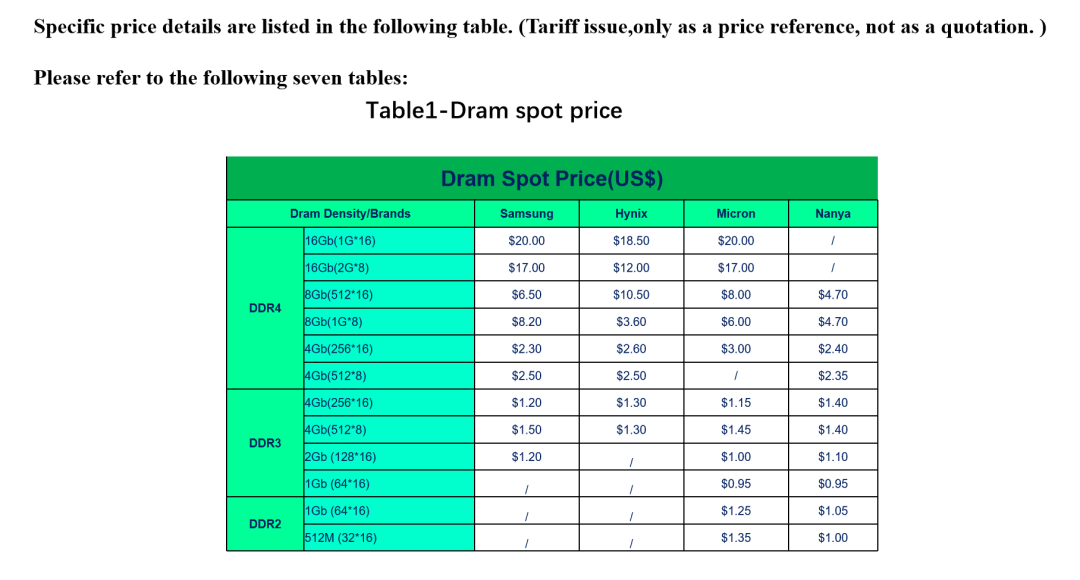Viewport: 1080px width, 580px height.
Task: Click the Table1-Dram spot price heading
Action: point(494,110)
